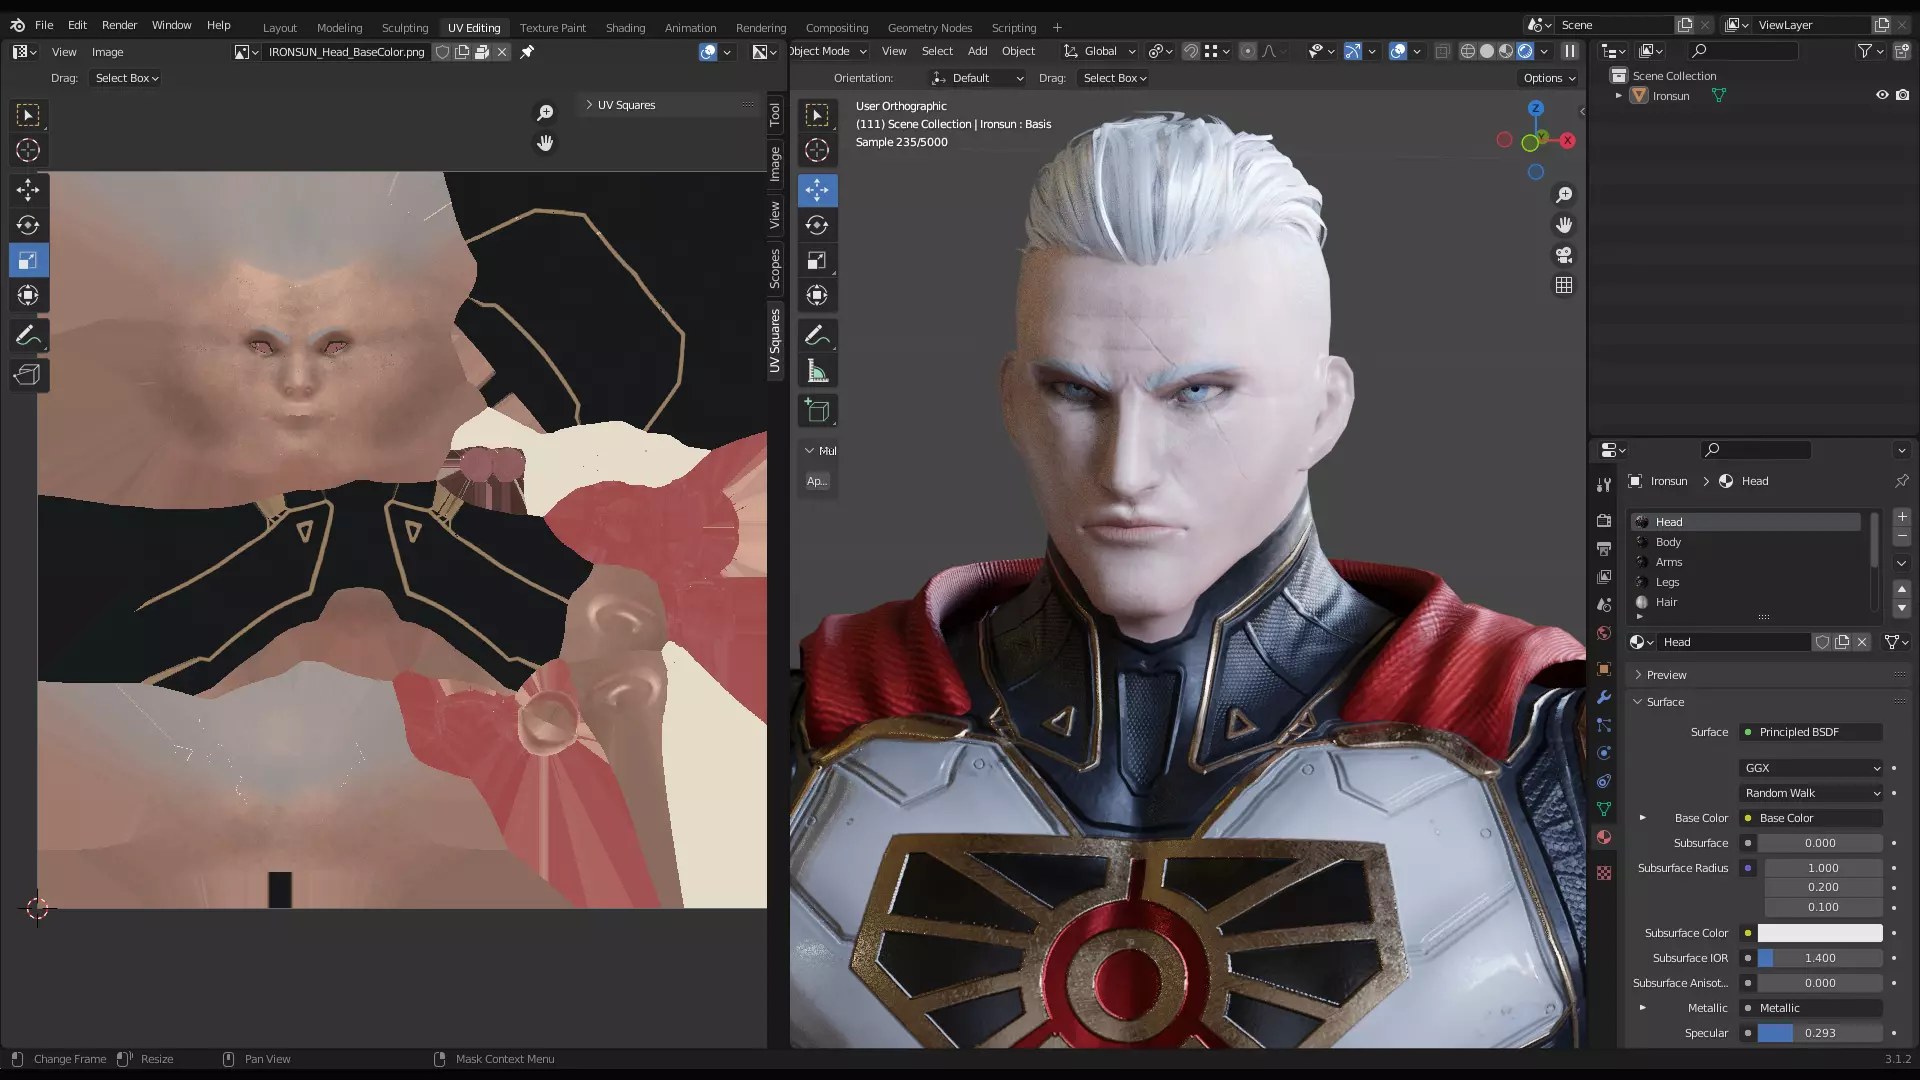1920x1080 pixels.
Task: Add new material slot plus icon
Action: [x=1902, y=517]
